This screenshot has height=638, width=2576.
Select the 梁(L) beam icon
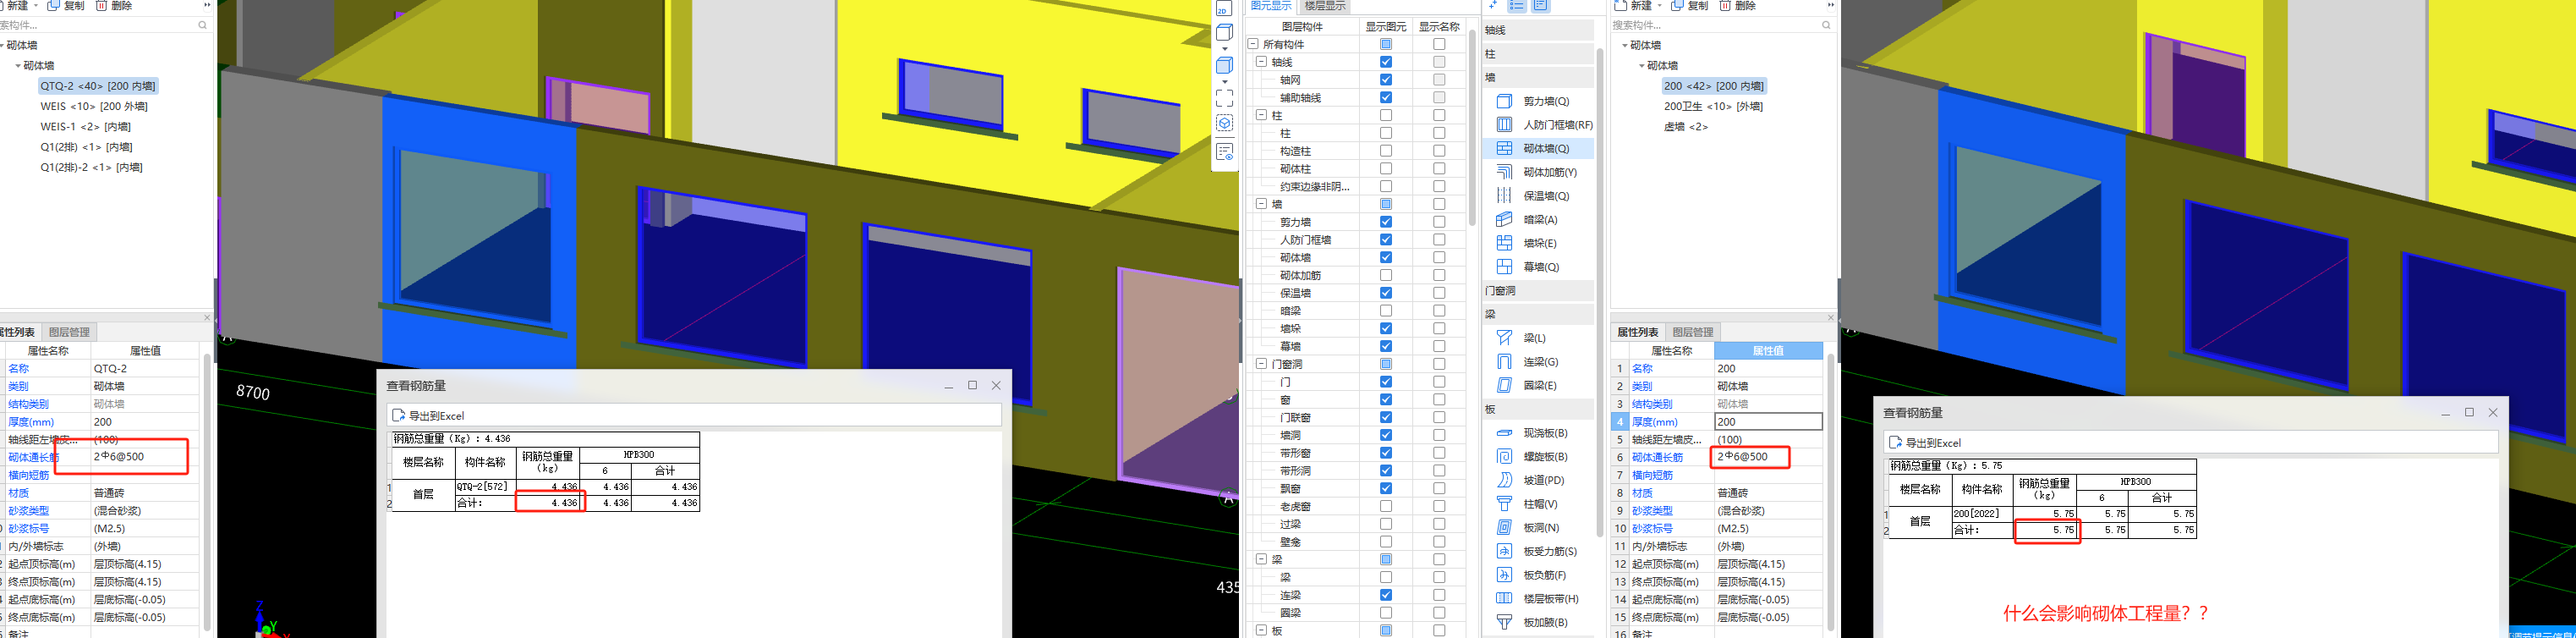1503,338
